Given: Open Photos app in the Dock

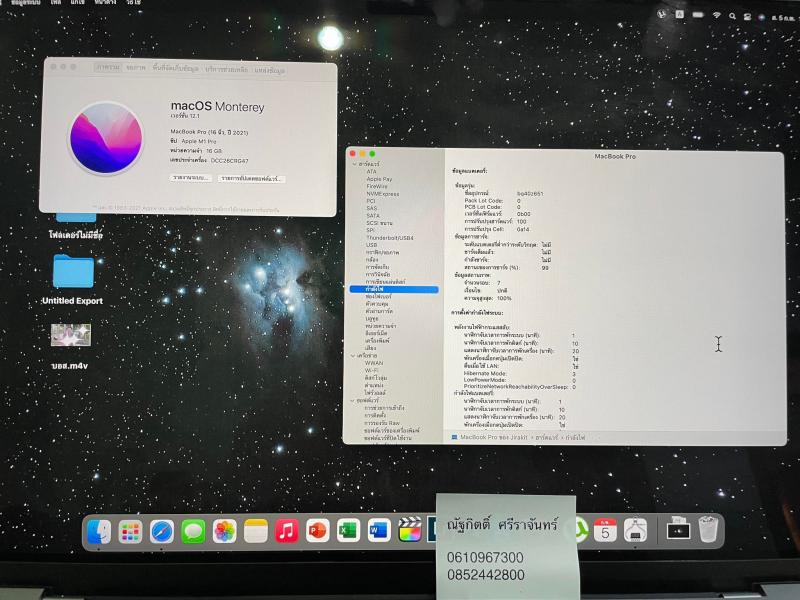Looking at the screenshot, I should (x=224, y=532).
